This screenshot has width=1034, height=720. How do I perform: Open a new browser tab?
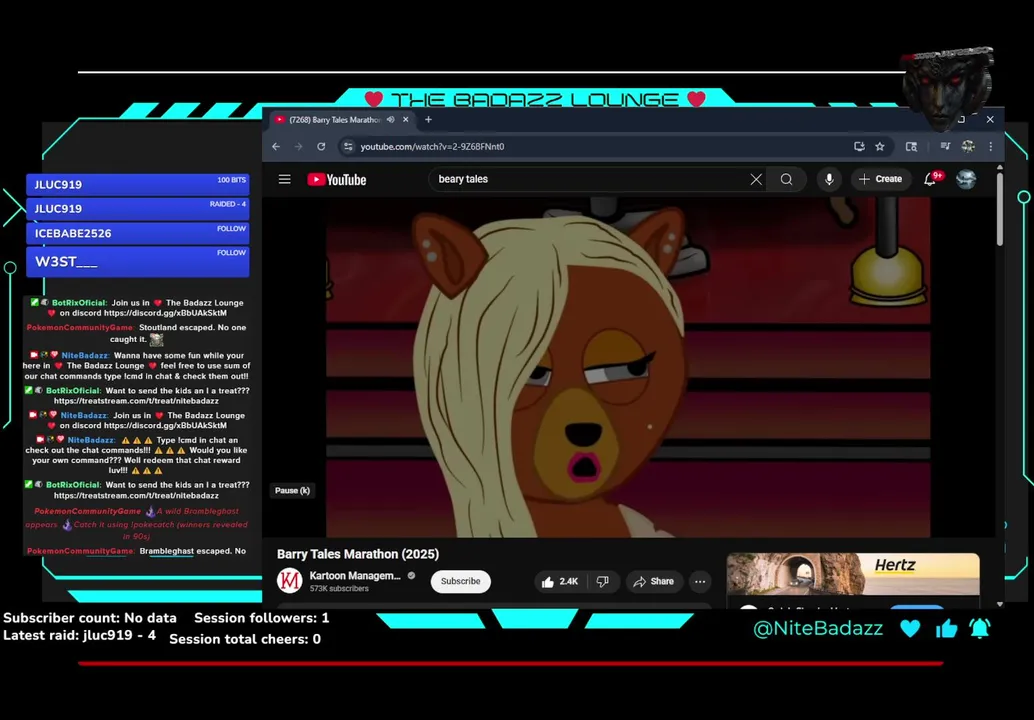point(429,119)
